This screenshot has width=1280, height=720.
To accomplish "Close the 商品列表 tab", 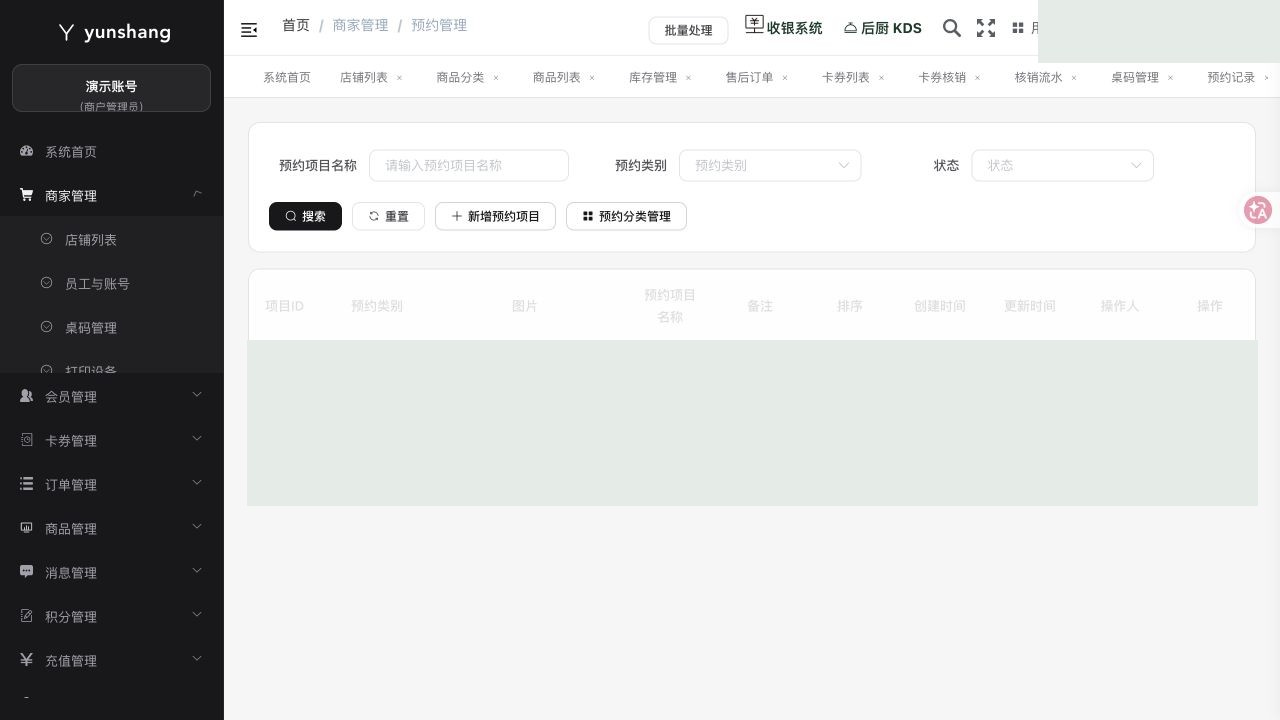I will pyautogui.click(x=592, y=77).
